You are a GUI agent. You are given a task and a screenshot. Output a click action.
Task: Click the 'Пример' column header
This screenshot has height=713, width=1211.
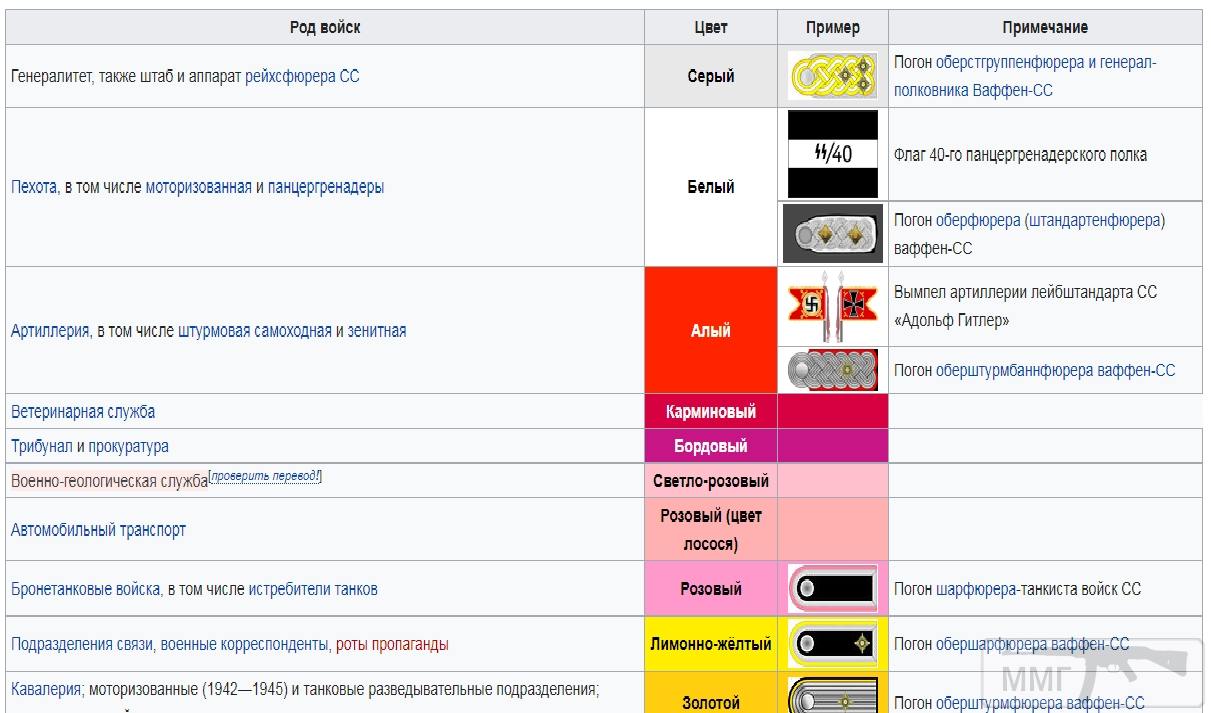click(x=832, y=27)
